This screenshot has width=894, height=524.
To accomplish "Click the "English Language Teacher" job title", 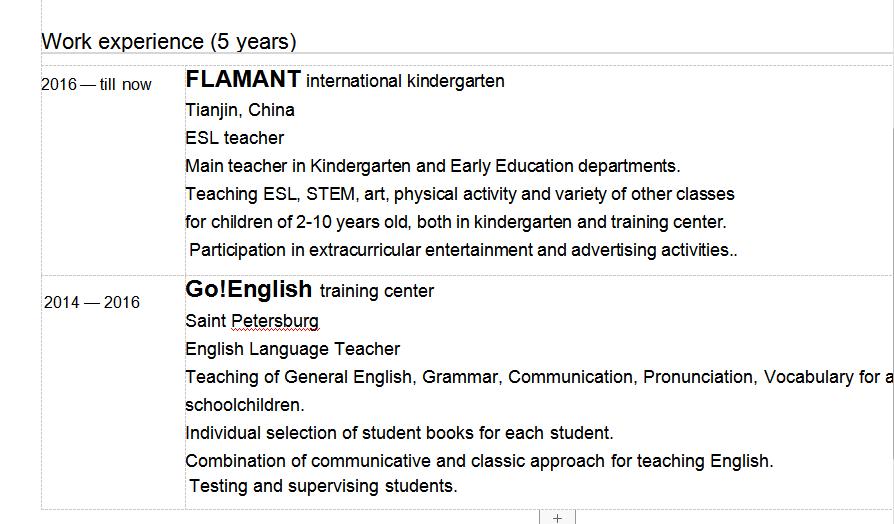I will click(292, 349).
